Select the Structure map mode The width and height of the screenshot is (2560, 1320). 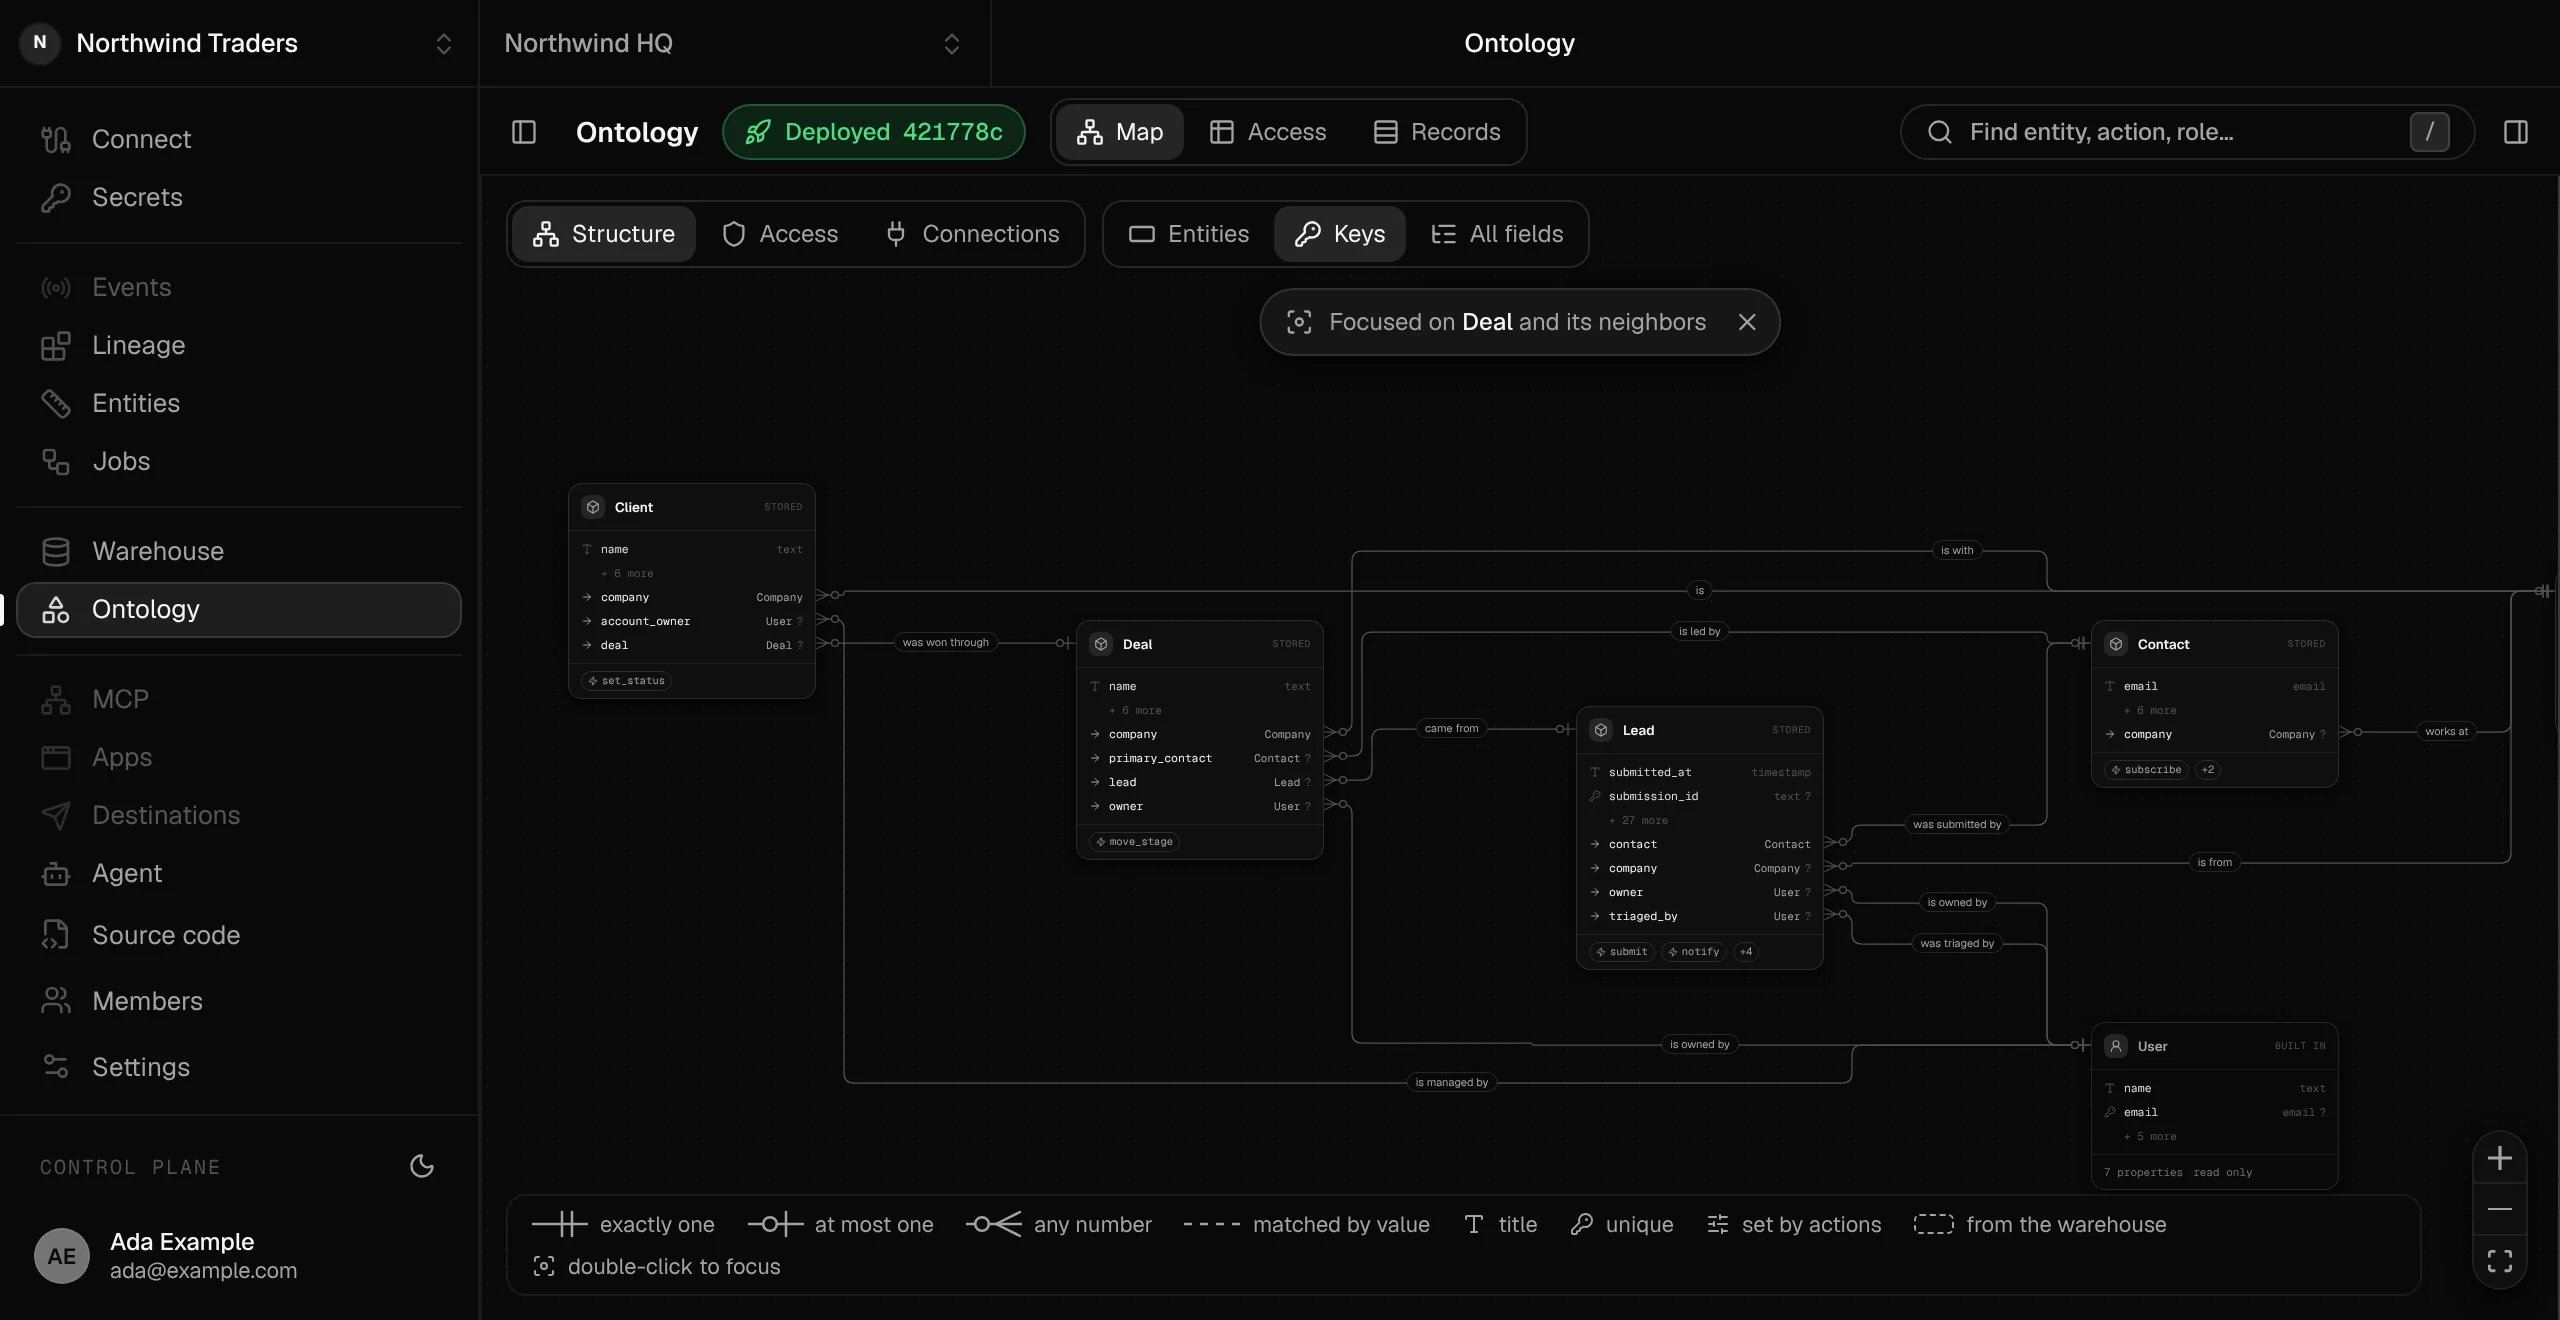(x=604, y=234)
